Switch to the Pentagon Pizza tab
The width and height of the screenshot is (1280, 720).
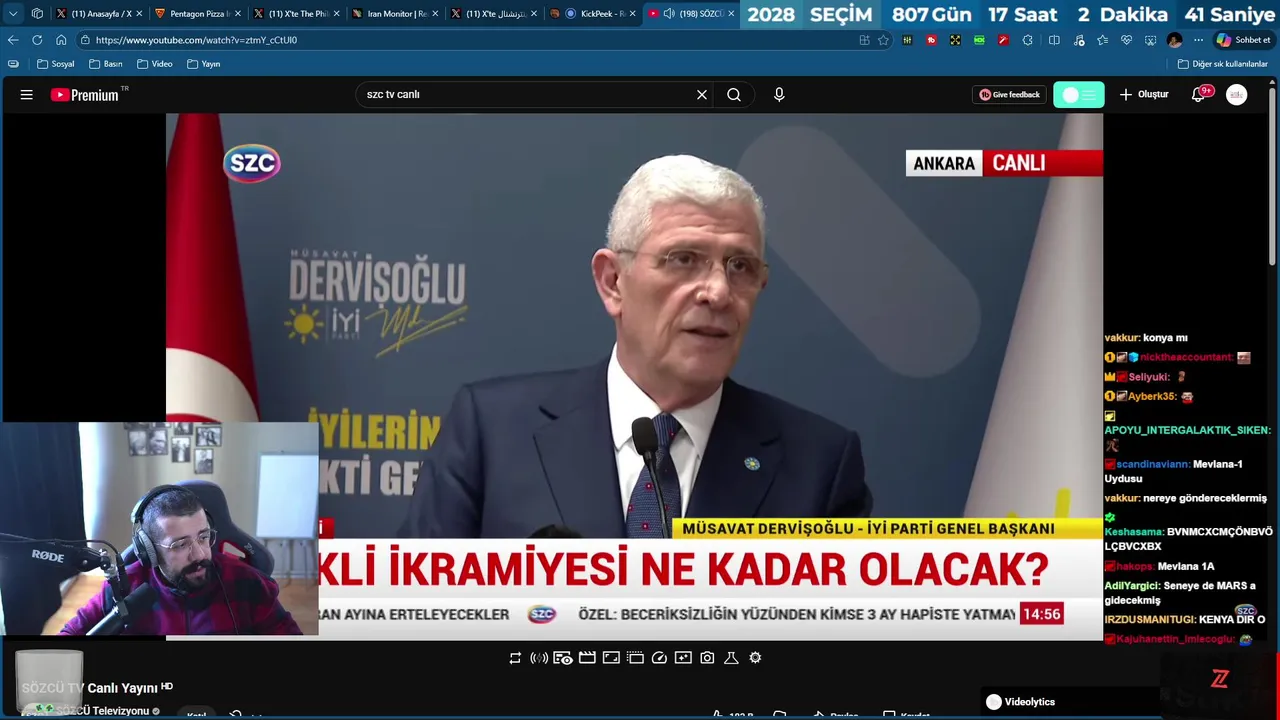196,14
